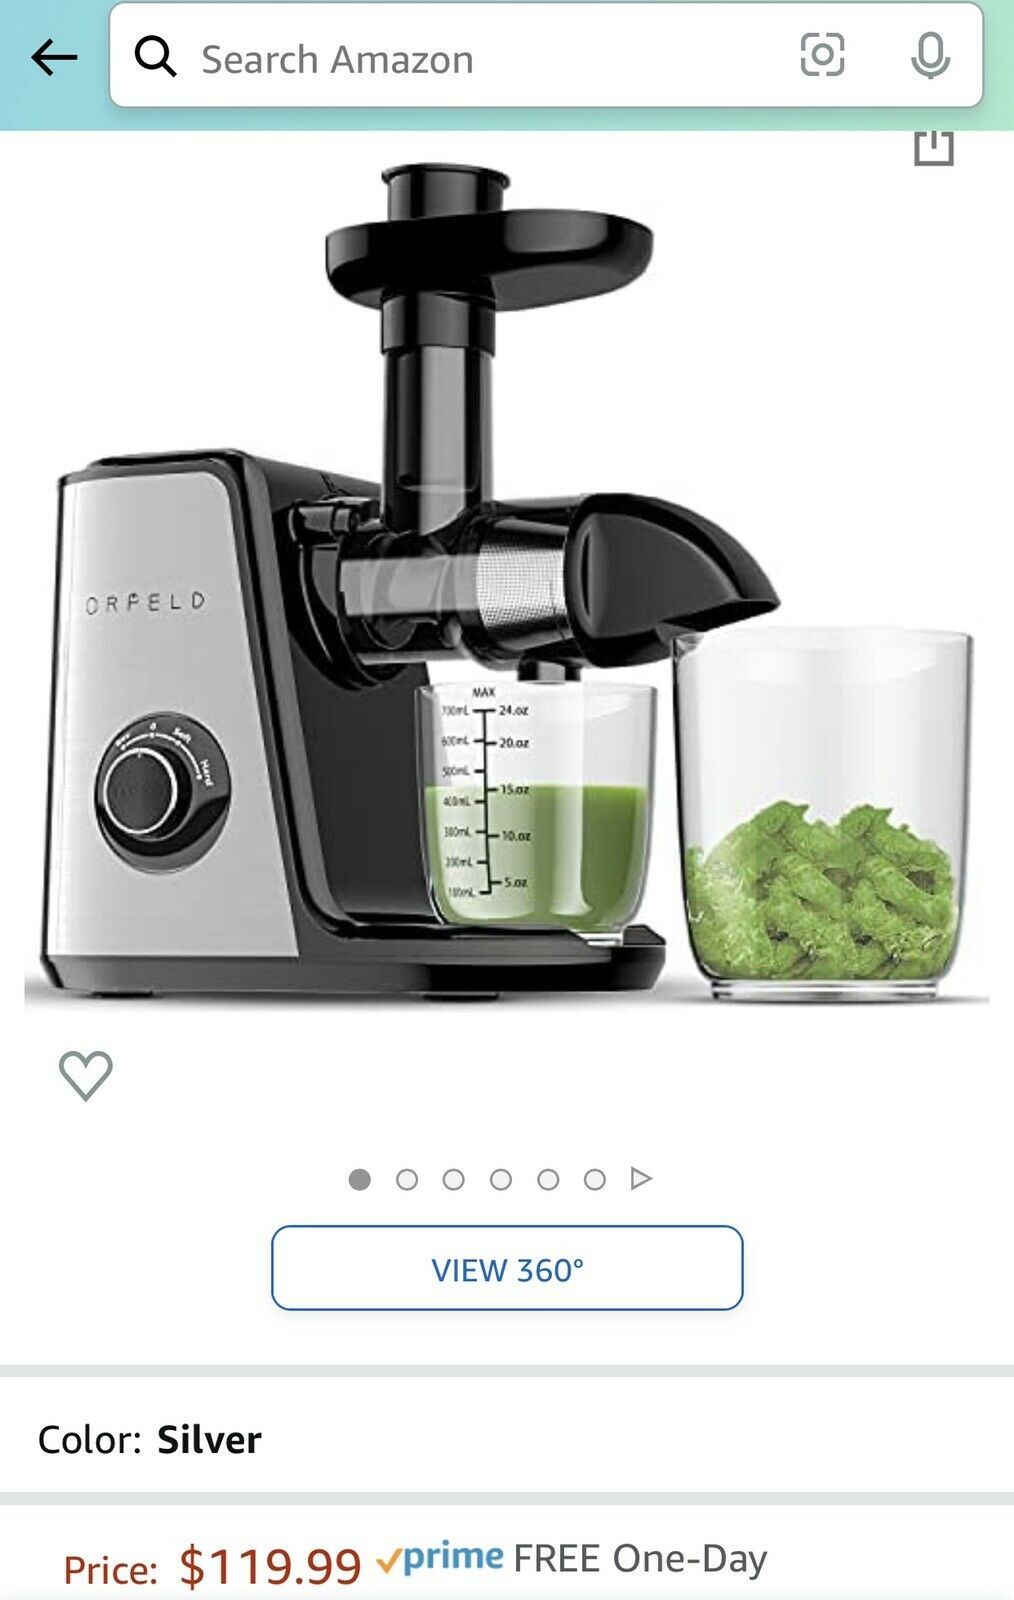Image resolution: width=1014 pixels, height=1600 pixels.
Task: Switch to the third image dot
Action: pos(454,1180)
